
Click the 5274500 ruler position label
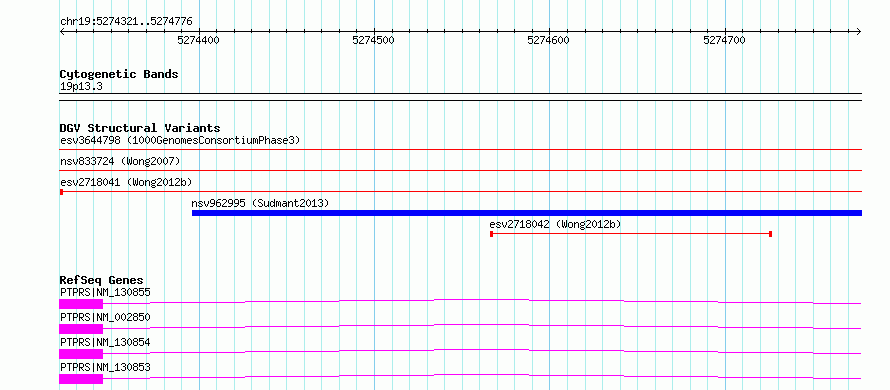click(373, 40)
